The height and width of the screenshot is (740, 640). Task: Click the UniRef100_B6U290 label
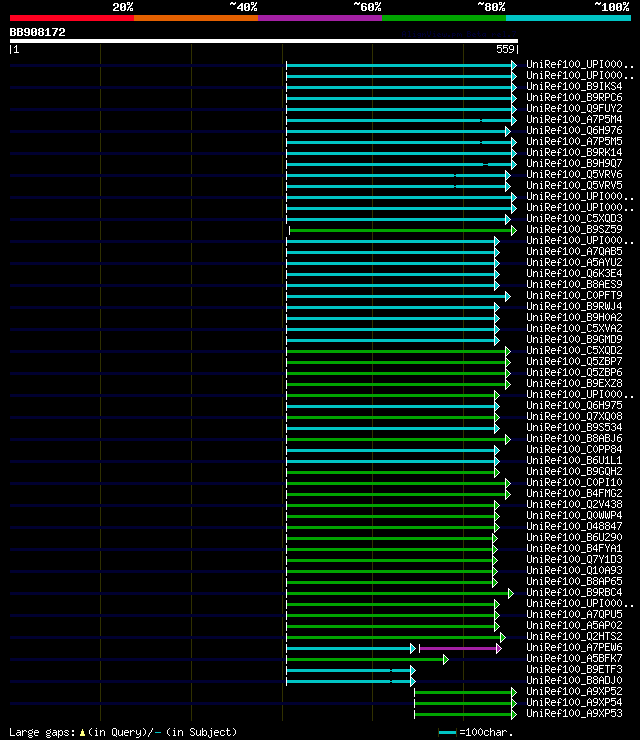tap(574, 537)
